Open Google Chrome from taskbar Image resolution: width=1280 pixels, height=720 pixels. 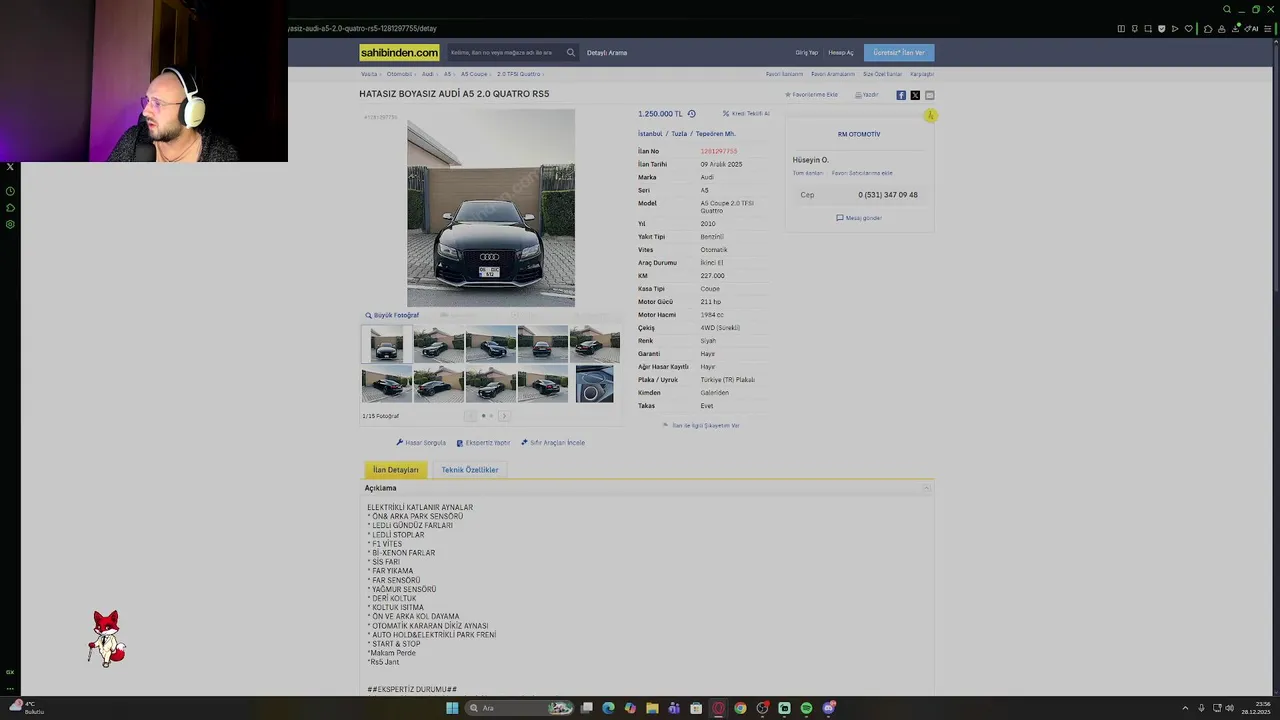740,708
